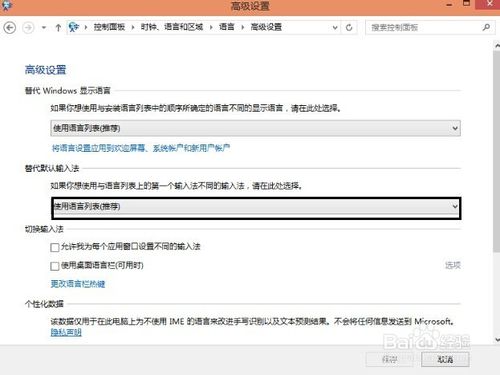Click the vertical scrollbar thumb
500x375 pixels.
click(497, 152)
